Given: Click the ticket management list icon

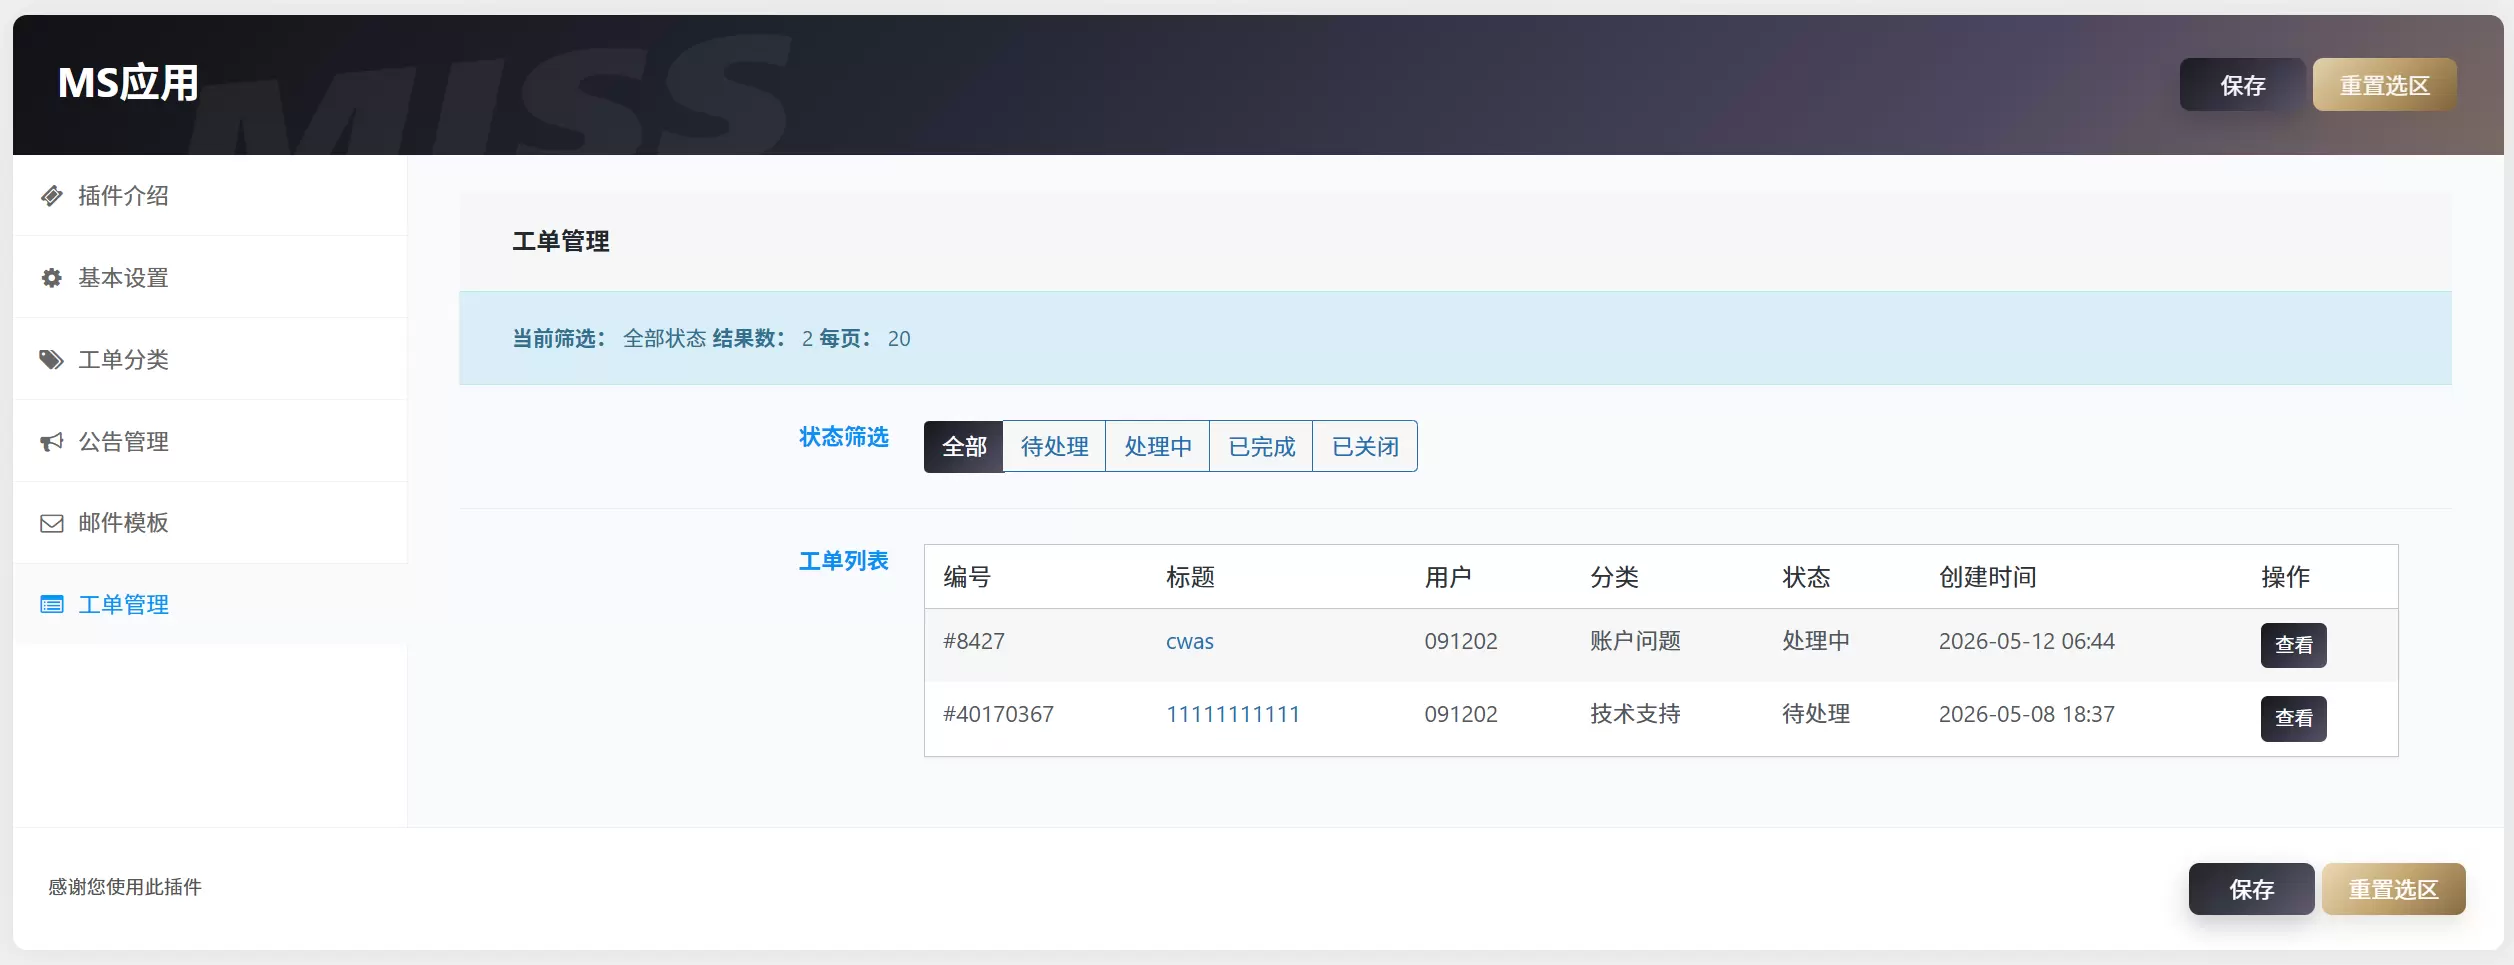Looking at the screenshot, I should click(x=51, y=605).
